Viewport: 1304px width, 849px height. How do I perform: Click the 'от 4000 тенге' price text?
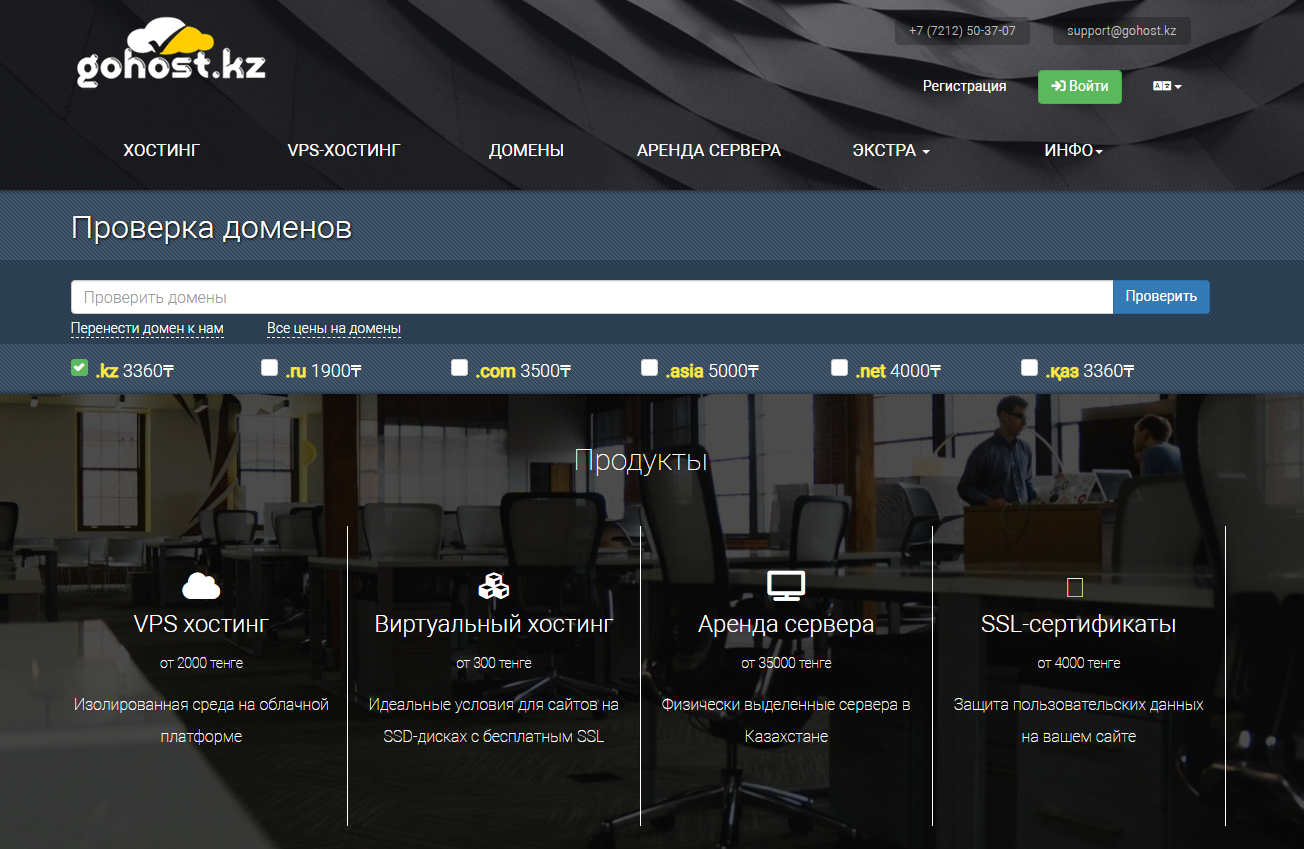coord(1078,663)
